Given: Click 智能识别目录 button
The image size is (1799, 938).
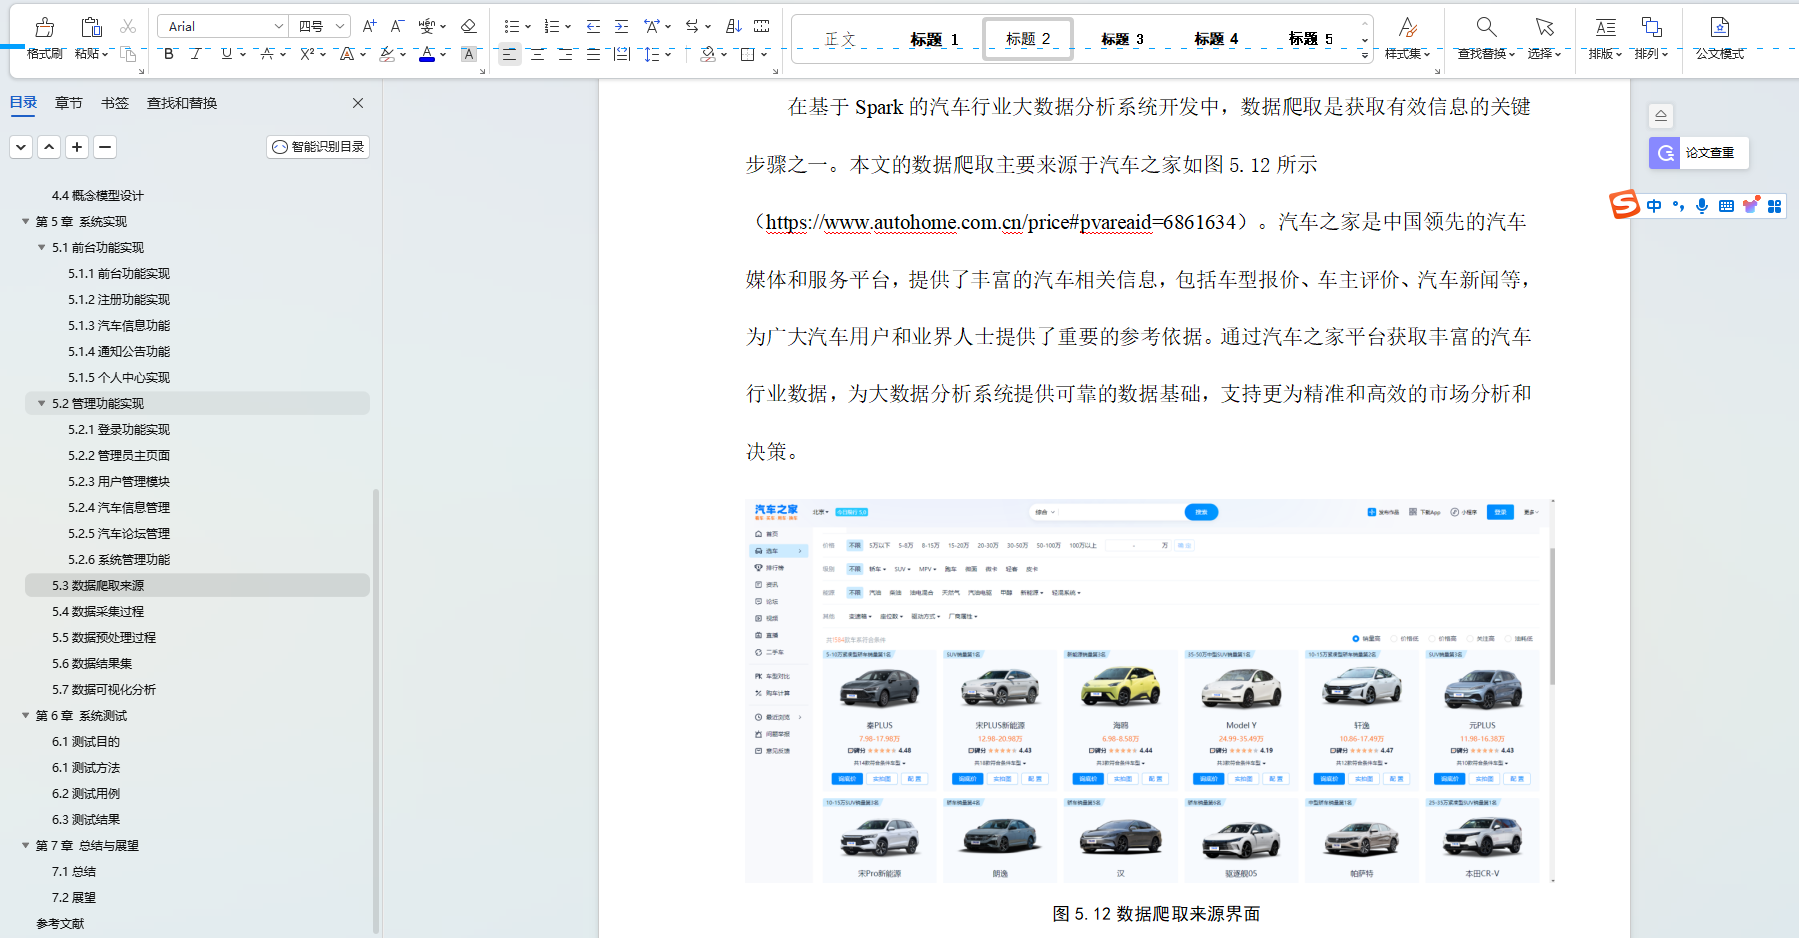Looking at the screenshot, I should [x=318, y=147].
